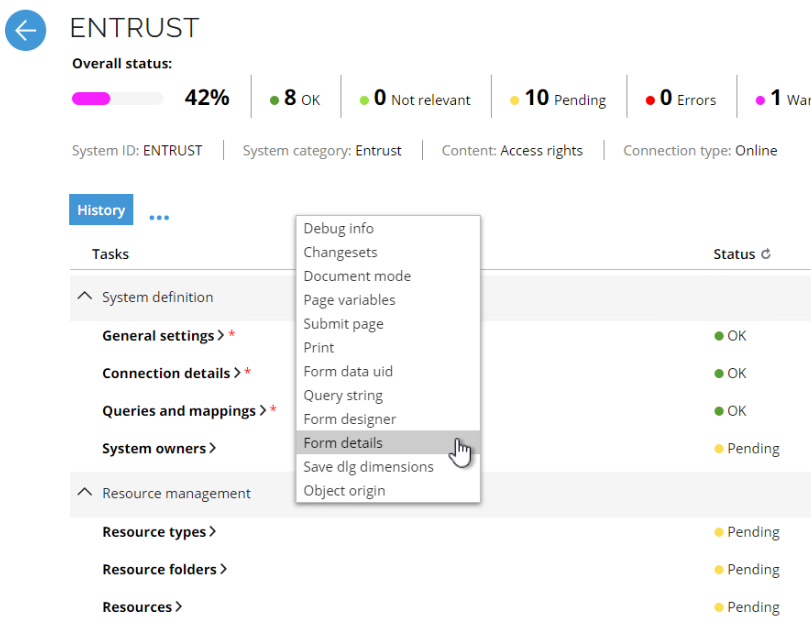This screenshot has height=630, width=811.
Task: Open Resources task
Action: point(142,607)
